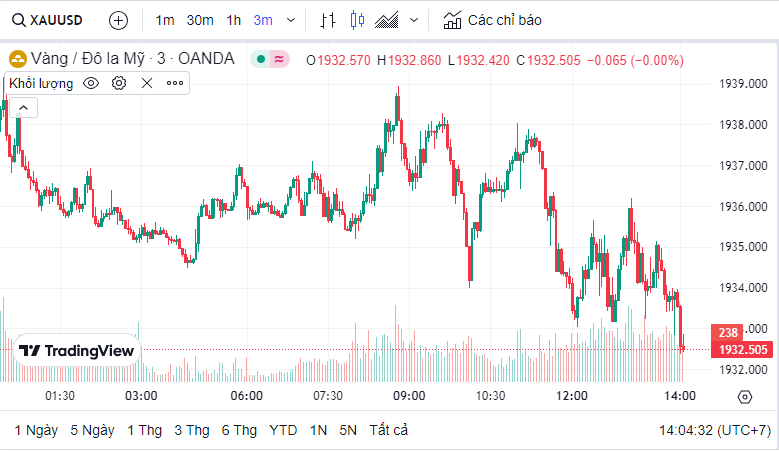
Task: Hide the Khối lượng volume indicator
Action: click(91, 83)
